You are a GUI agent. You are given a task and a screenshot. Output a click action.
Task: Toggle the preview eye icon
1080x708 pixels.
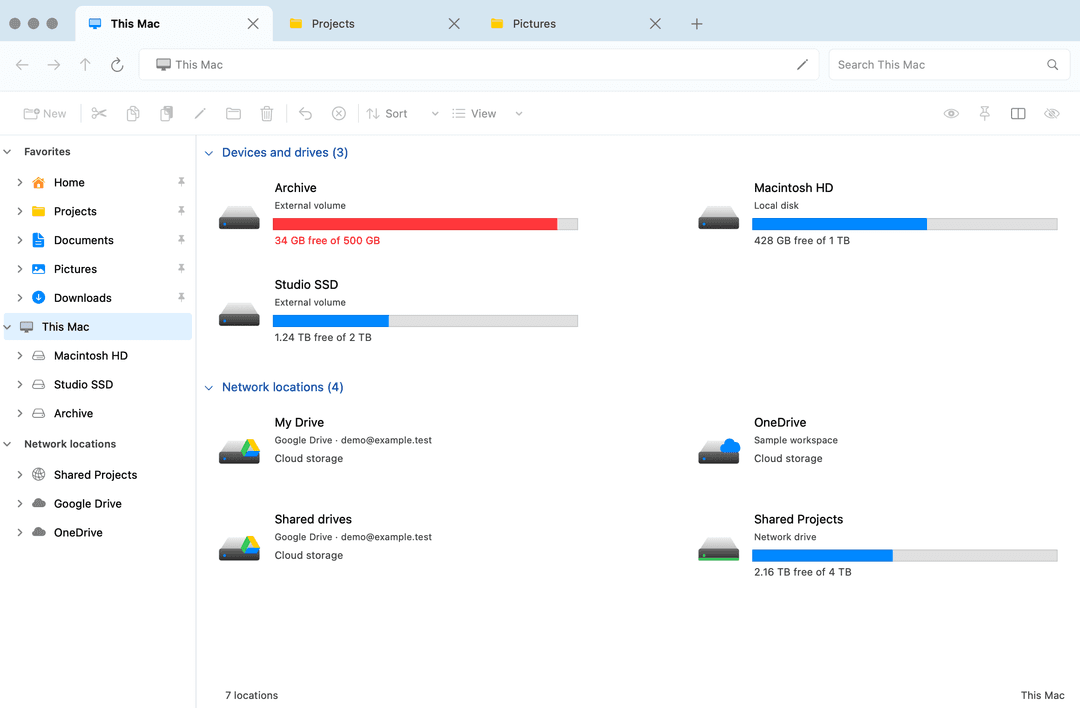[951, 114]
